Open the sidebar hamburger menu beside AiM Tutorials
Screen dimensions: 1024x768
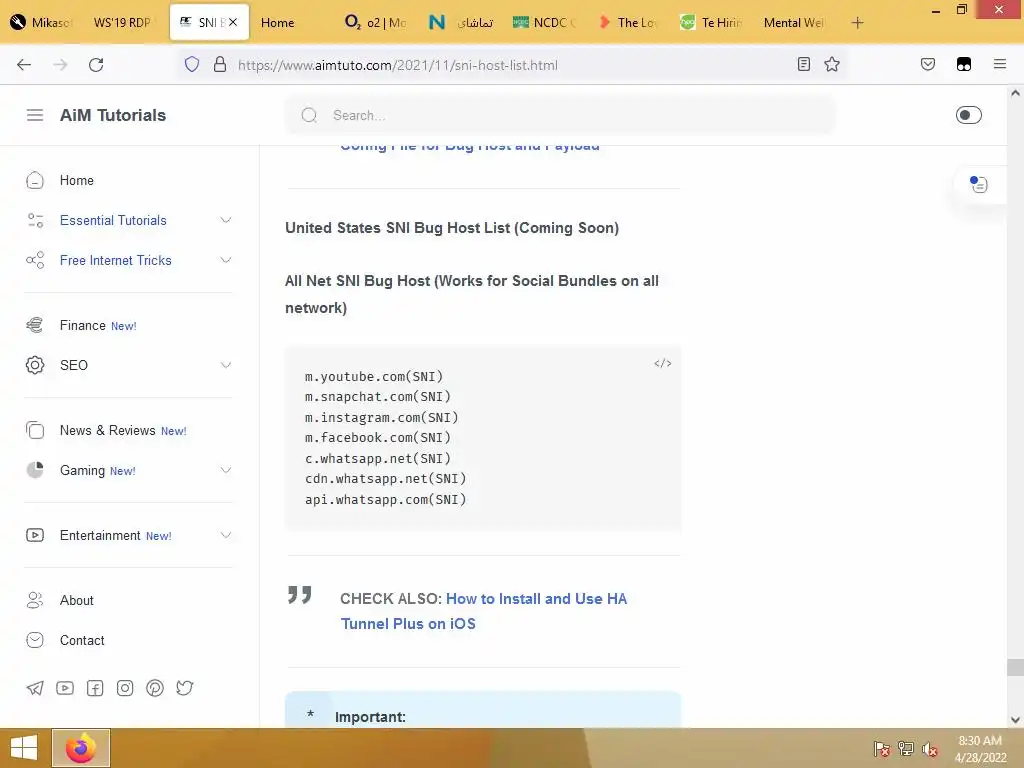35,115
